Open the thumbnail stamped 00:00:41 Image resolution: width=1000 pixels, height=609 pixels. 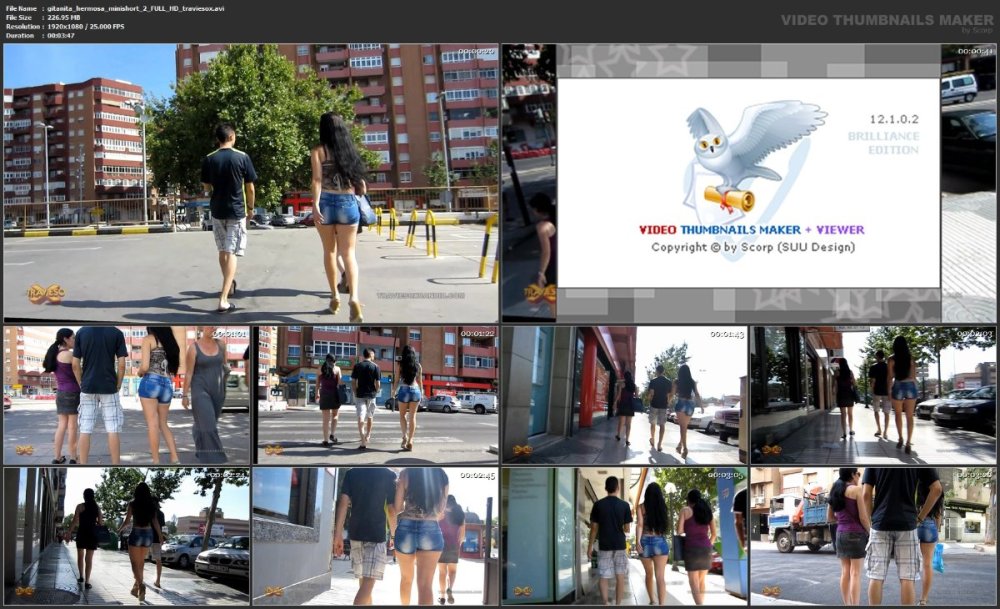(x=749, y=183)
